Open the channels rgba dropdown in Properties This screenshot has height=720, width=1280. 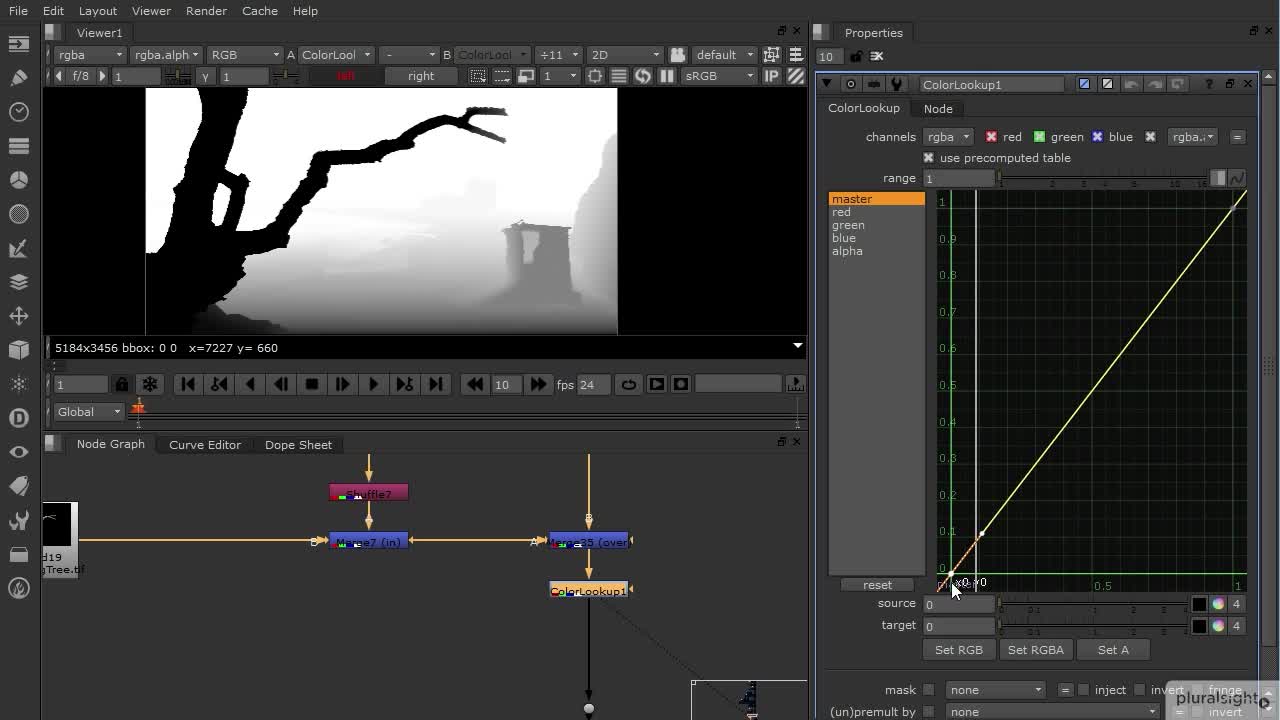click(948, 137)
